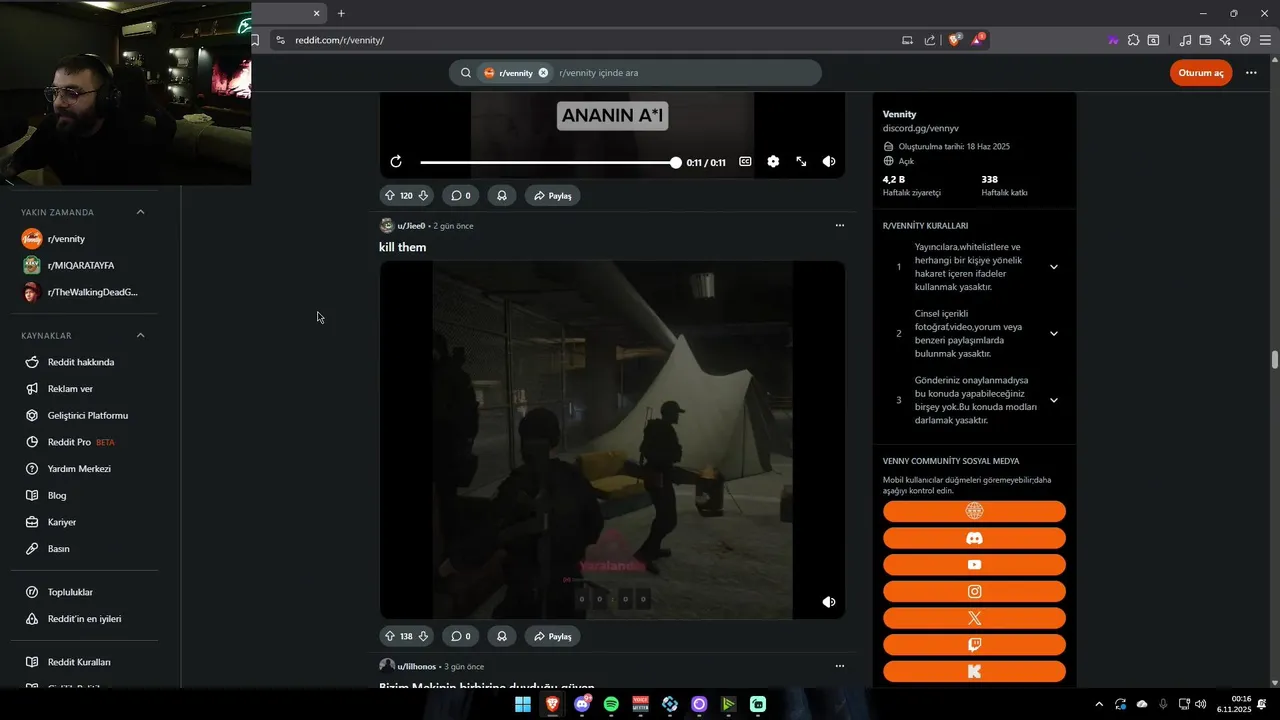
Task: Replay the ANANIN A*I video
Action: [396, 162]
